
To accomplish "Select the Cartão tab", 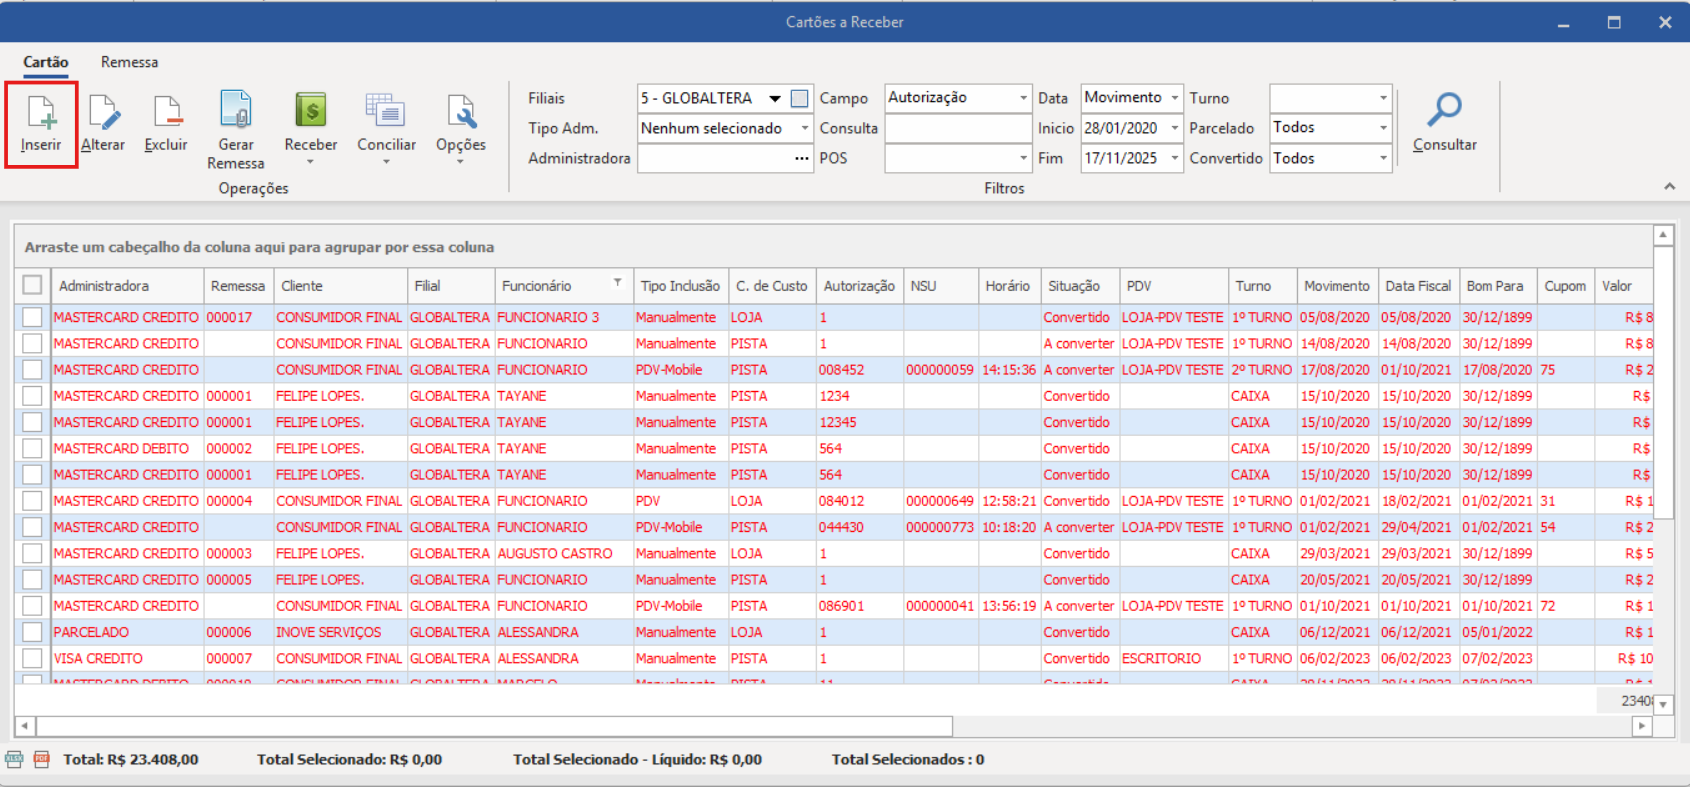I will click(x=46, y=62).
